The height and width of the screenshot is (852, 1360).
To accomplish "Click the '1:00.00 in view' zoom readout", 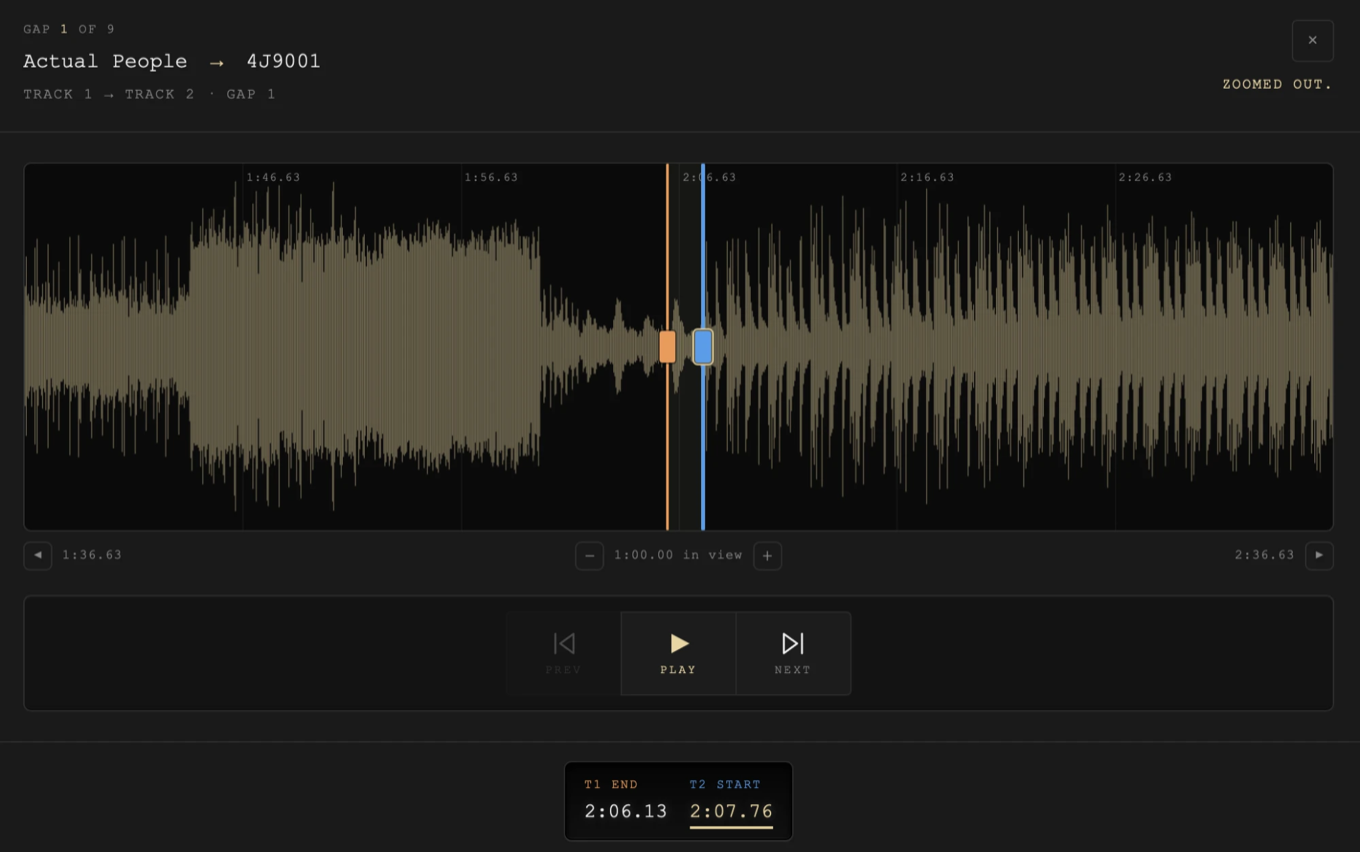I will pyautogui.click(x=678, y=555).
